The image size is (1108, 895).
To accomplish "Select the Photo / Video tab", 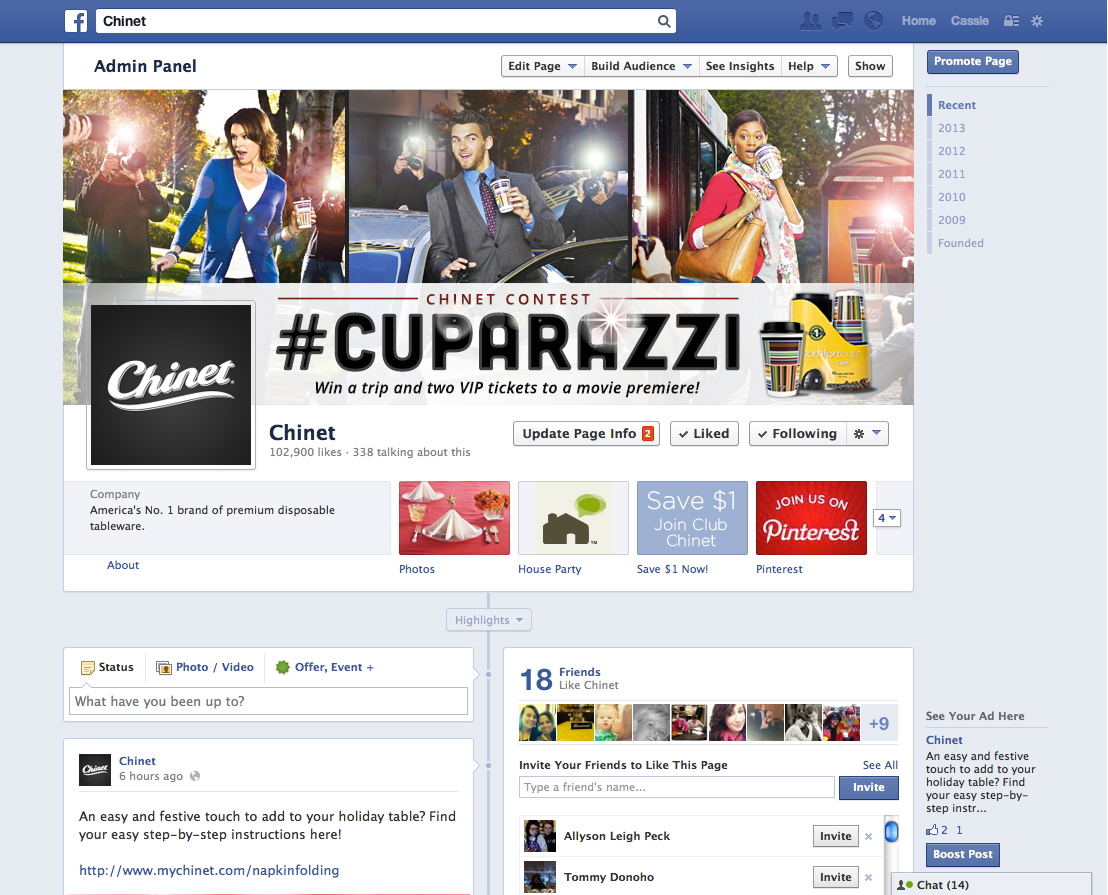I will tap(205, 668).
